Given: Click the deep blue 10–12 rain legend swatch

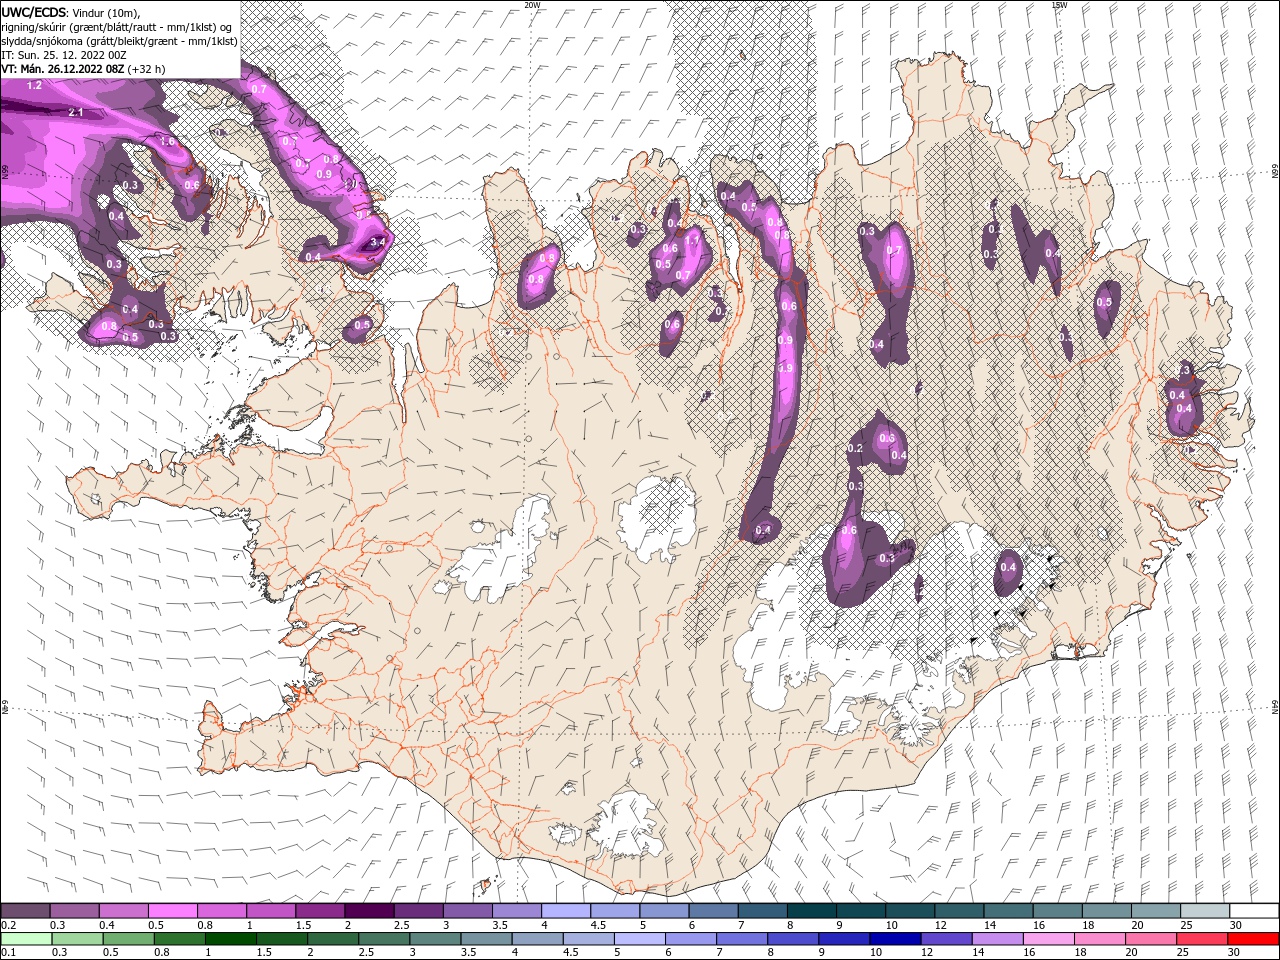Looking at the screenshot, I should click(896, 938).
